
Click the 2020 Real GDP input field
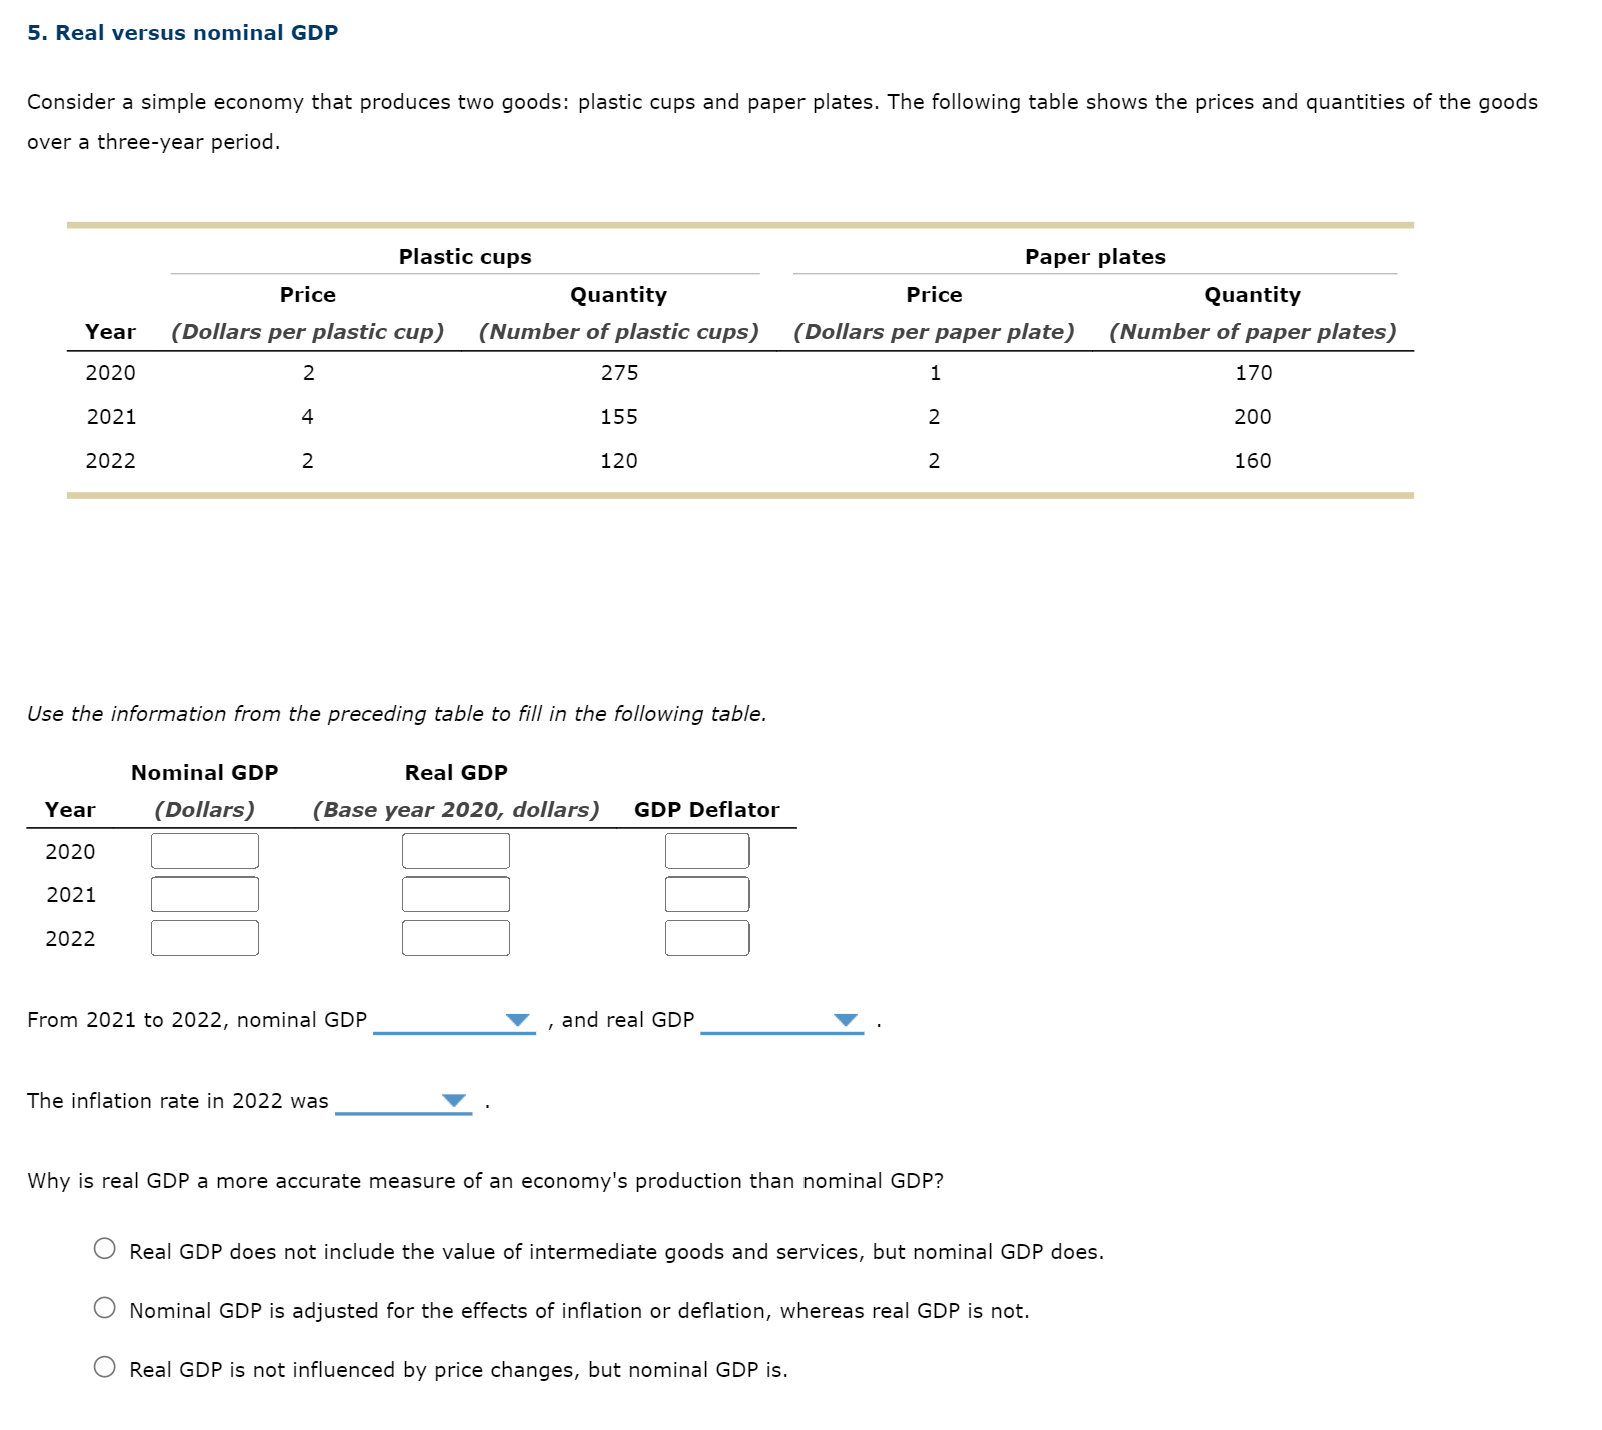point(455,850)
